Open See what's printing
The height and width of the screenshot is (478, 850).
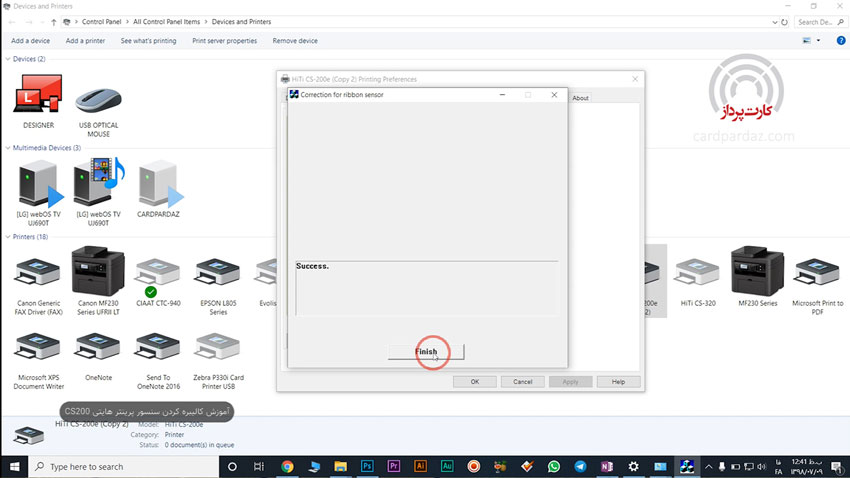click(148, 41)
